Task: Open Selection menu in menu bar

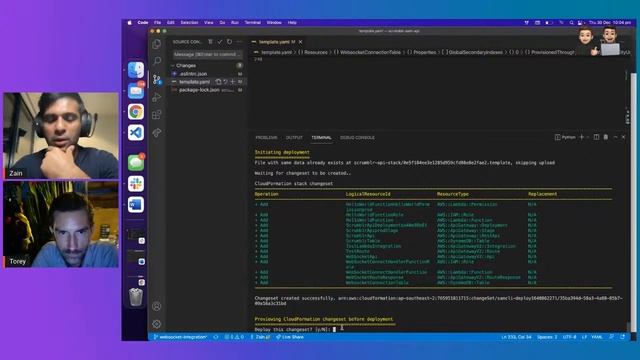Action: tap(189, 22)
